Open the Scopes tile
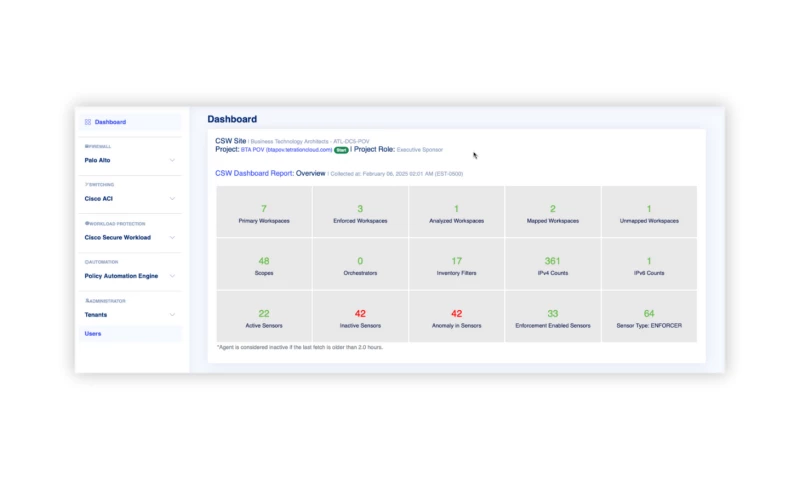This screenshot has height=480, width=800. pos(264,264)
